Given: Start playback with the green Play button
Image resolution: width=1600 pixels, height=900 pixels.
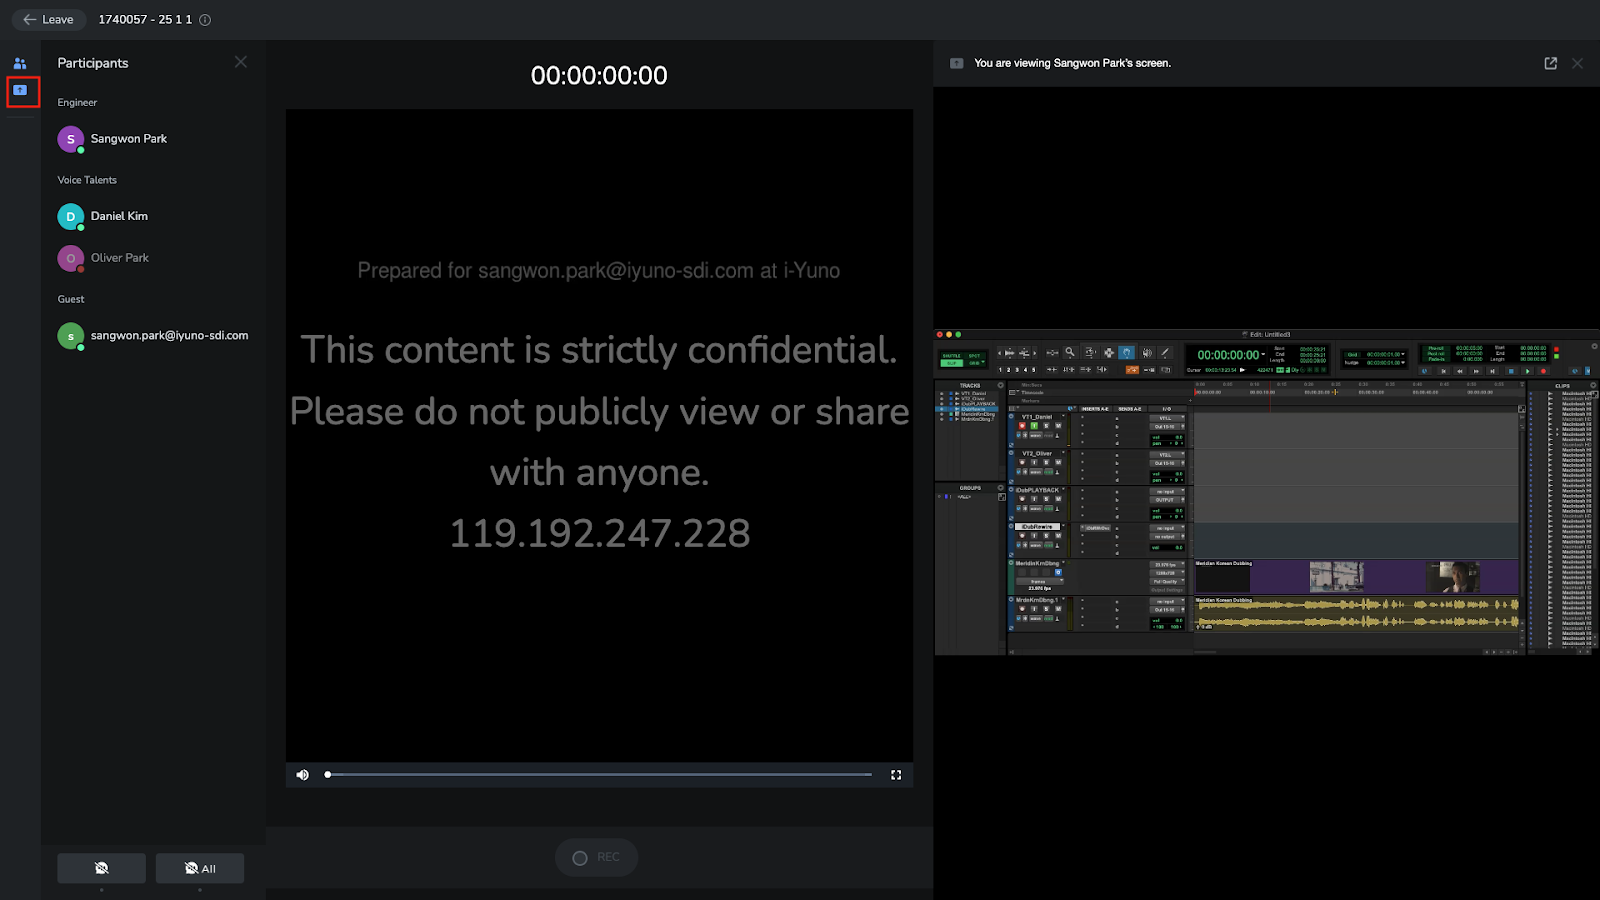Looking at the screenshot, I should pyautogui.click(x=1527, y=371).
